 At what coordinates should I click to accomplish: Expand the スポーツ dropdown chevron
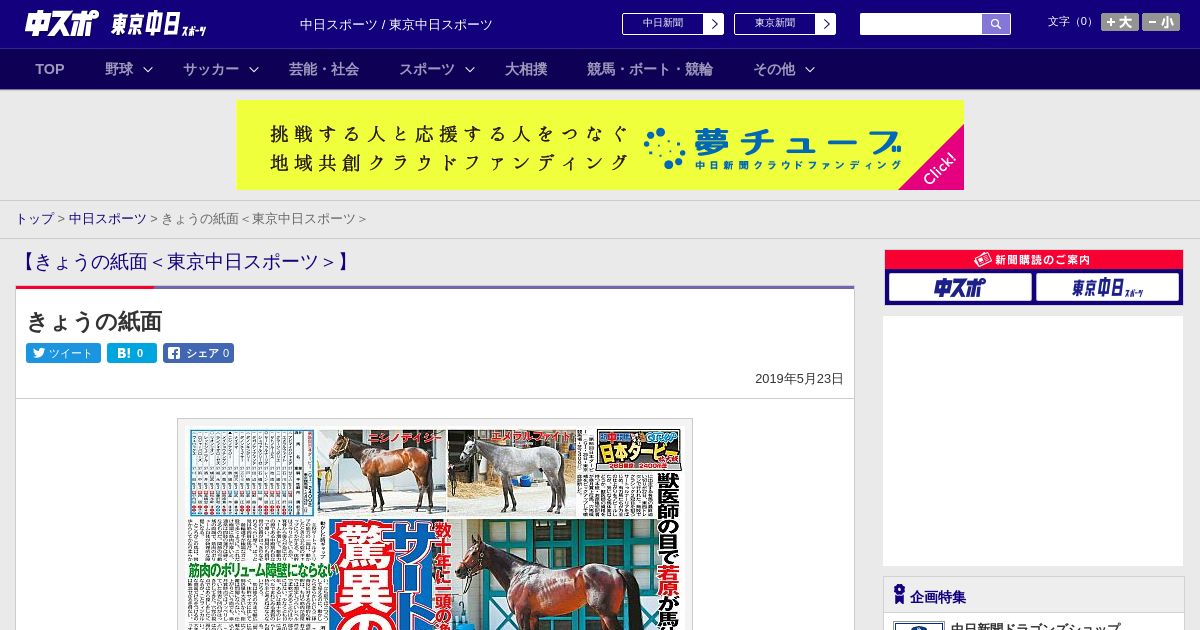pyautogui.click(x=470, y=69)
